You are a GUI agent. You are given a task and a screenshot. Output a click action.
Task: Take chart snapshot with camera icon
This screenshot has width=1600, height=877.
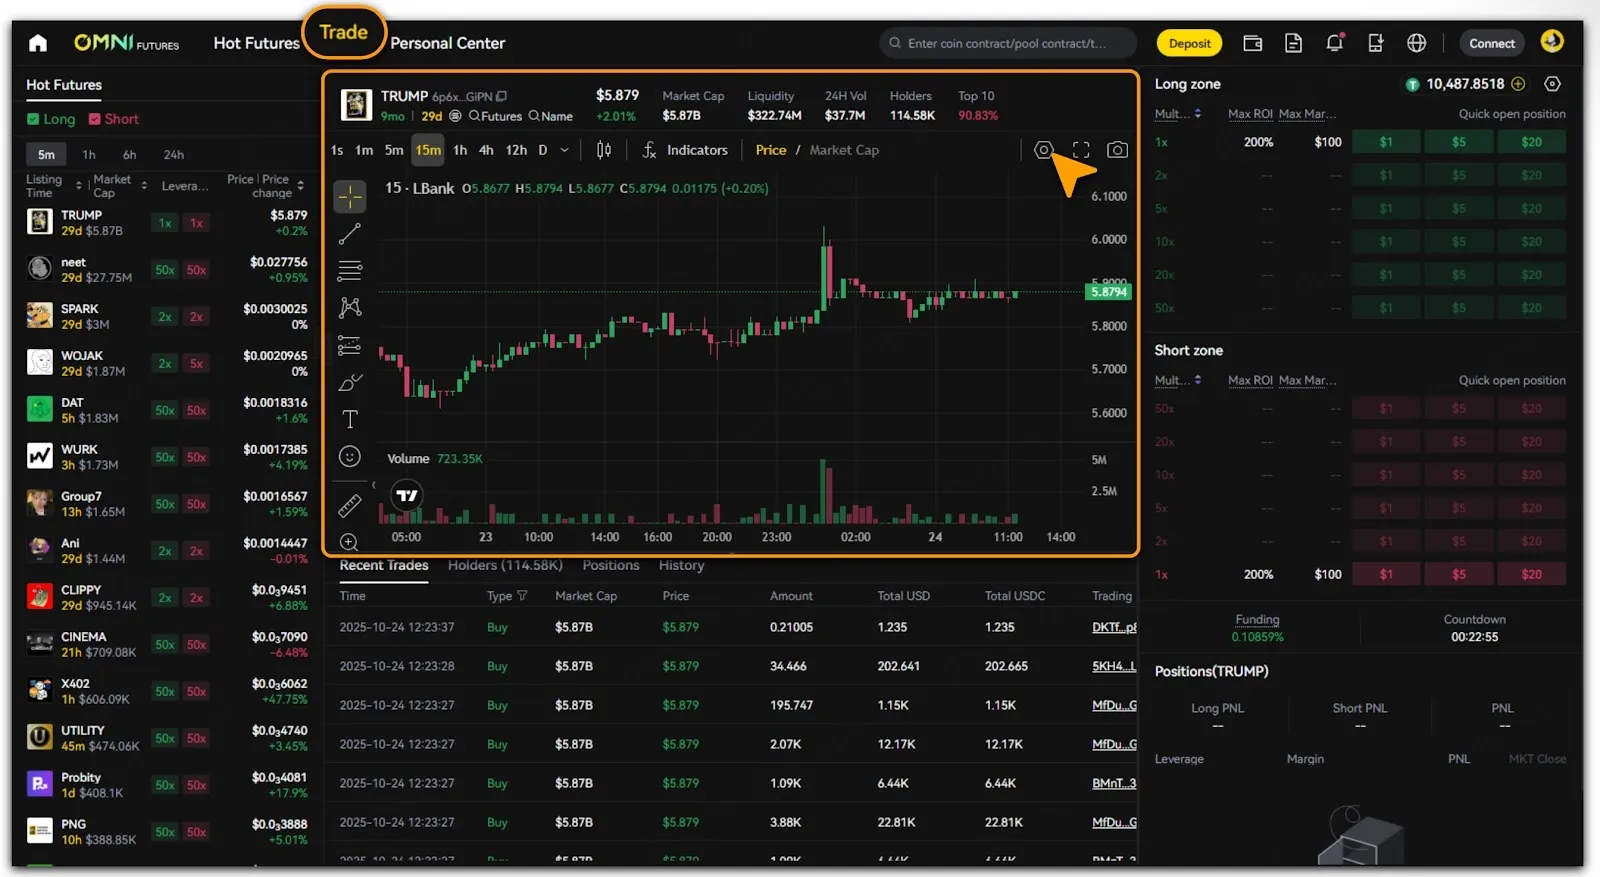point(1117,150)
